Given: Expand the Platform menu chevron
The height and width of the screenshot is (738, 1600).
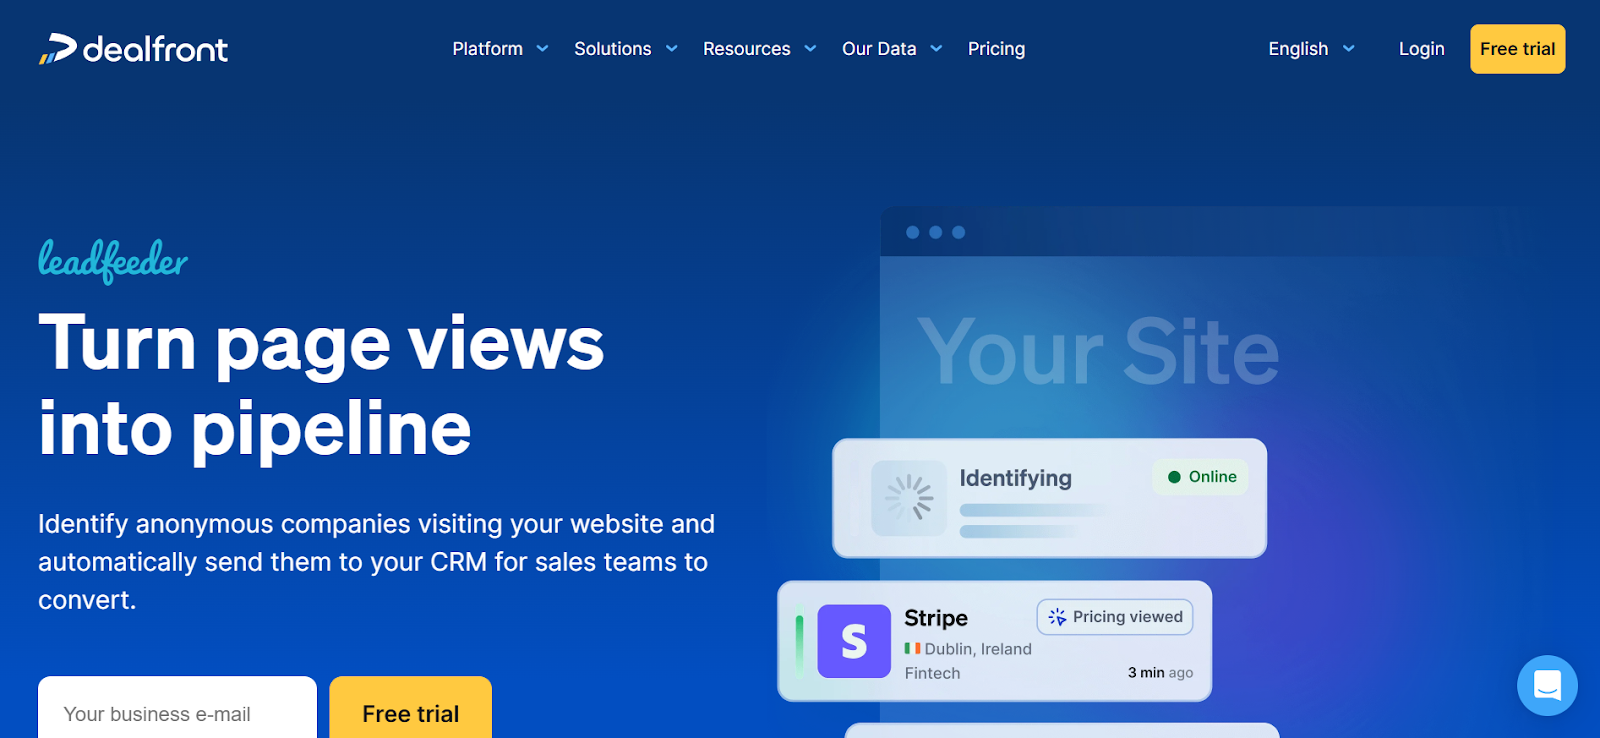Looking at the screenshot, I should point(542,49).
